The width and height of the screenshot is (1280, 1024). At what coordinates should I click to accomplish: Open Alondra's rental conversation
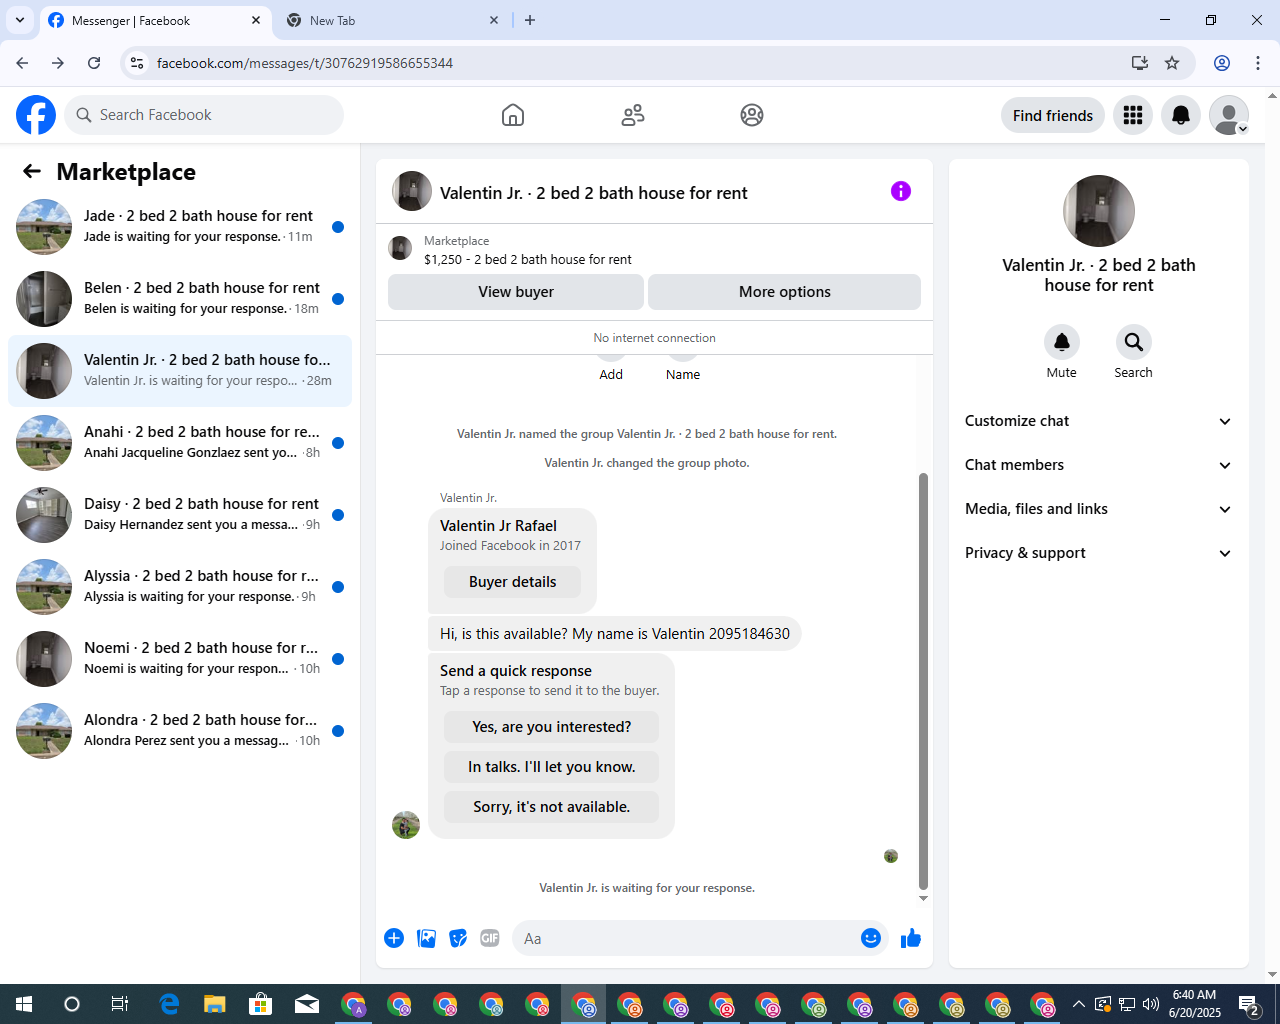coord(180,731)
